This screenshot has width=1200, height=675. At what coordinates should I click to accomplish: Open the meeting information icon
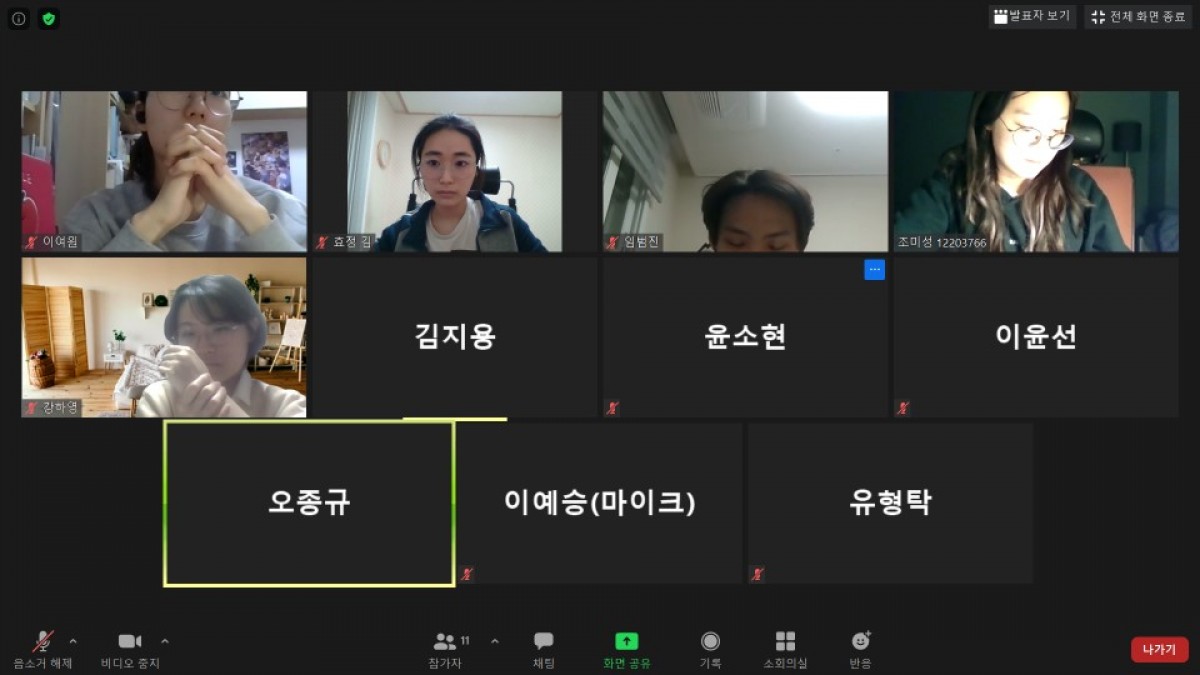coord(18,18)
